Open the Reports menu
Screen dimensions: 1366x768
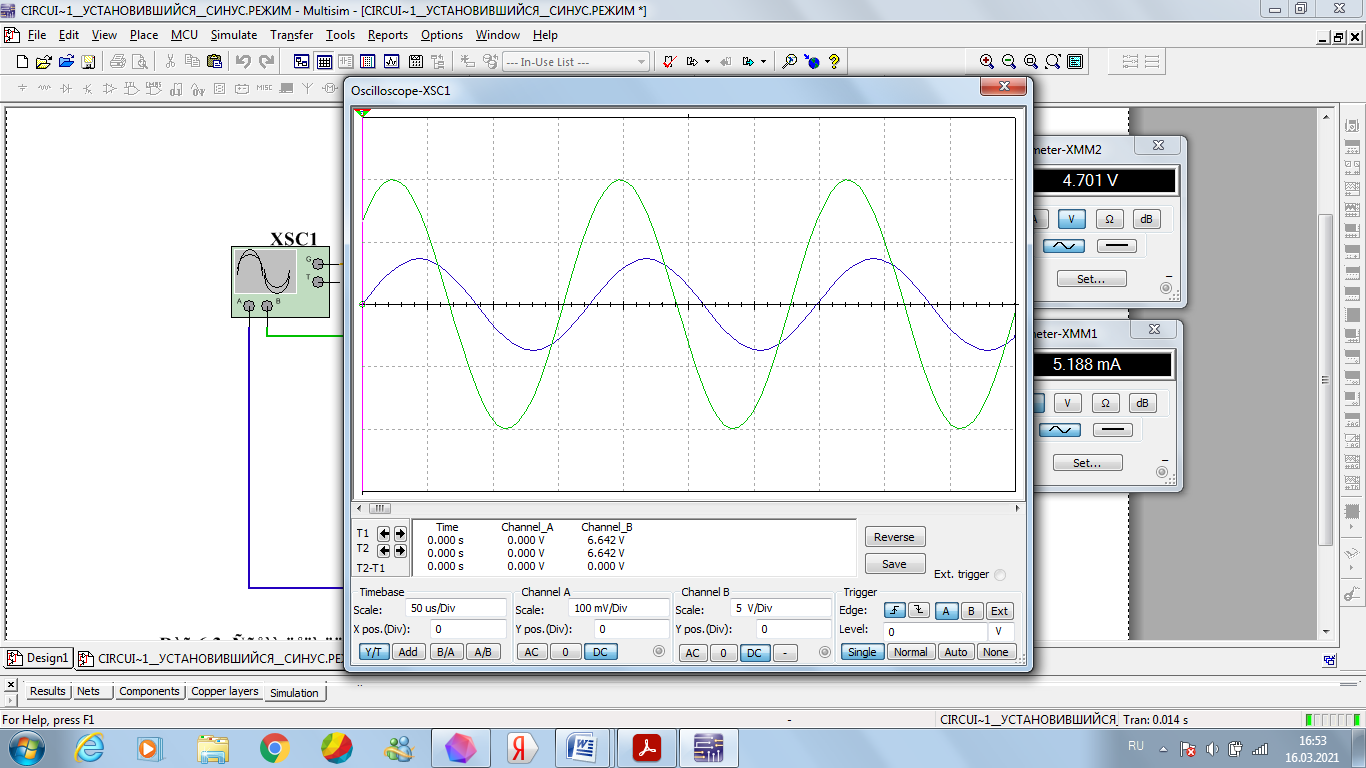(388, 34)
